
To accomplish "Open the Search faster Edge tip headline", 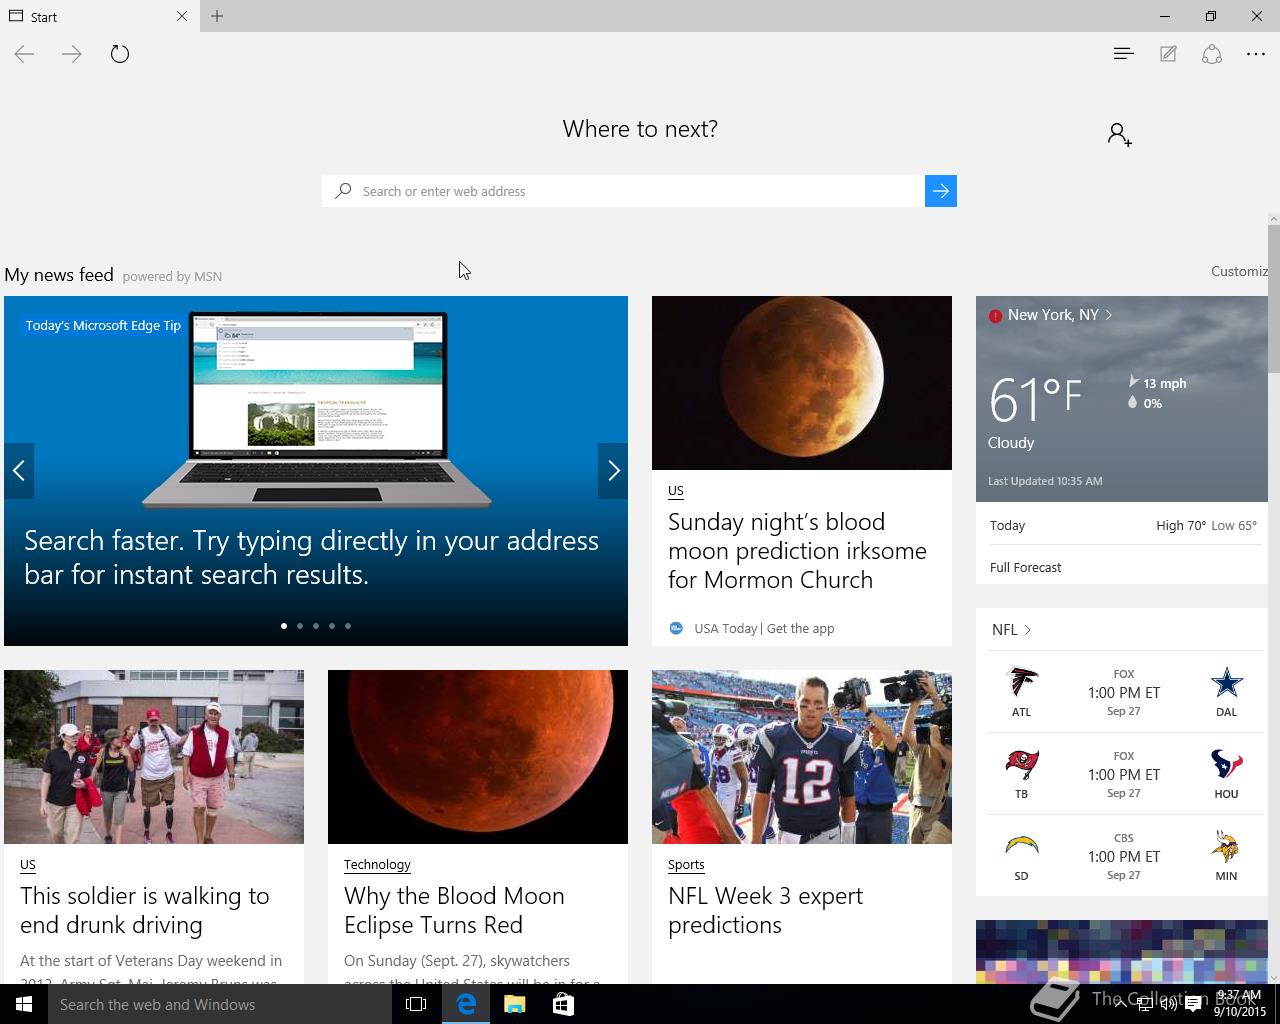I will pyautogui.click(x=311, y=557).
